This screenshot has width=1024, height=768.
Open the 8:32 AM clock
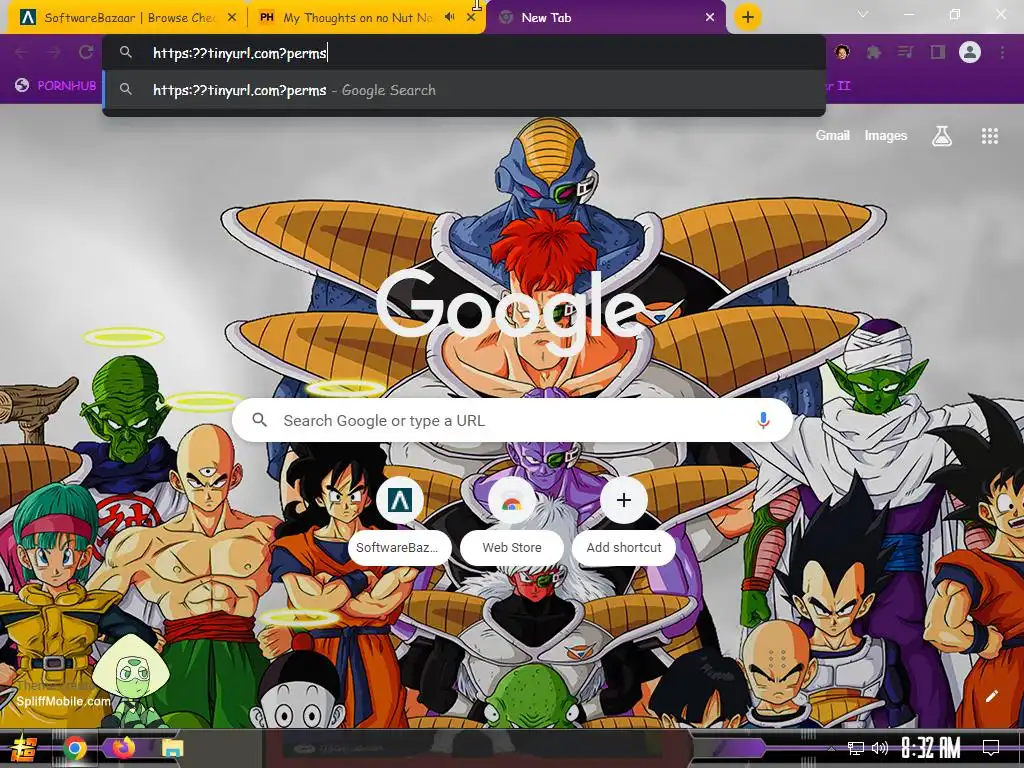(x=931, y=748)
